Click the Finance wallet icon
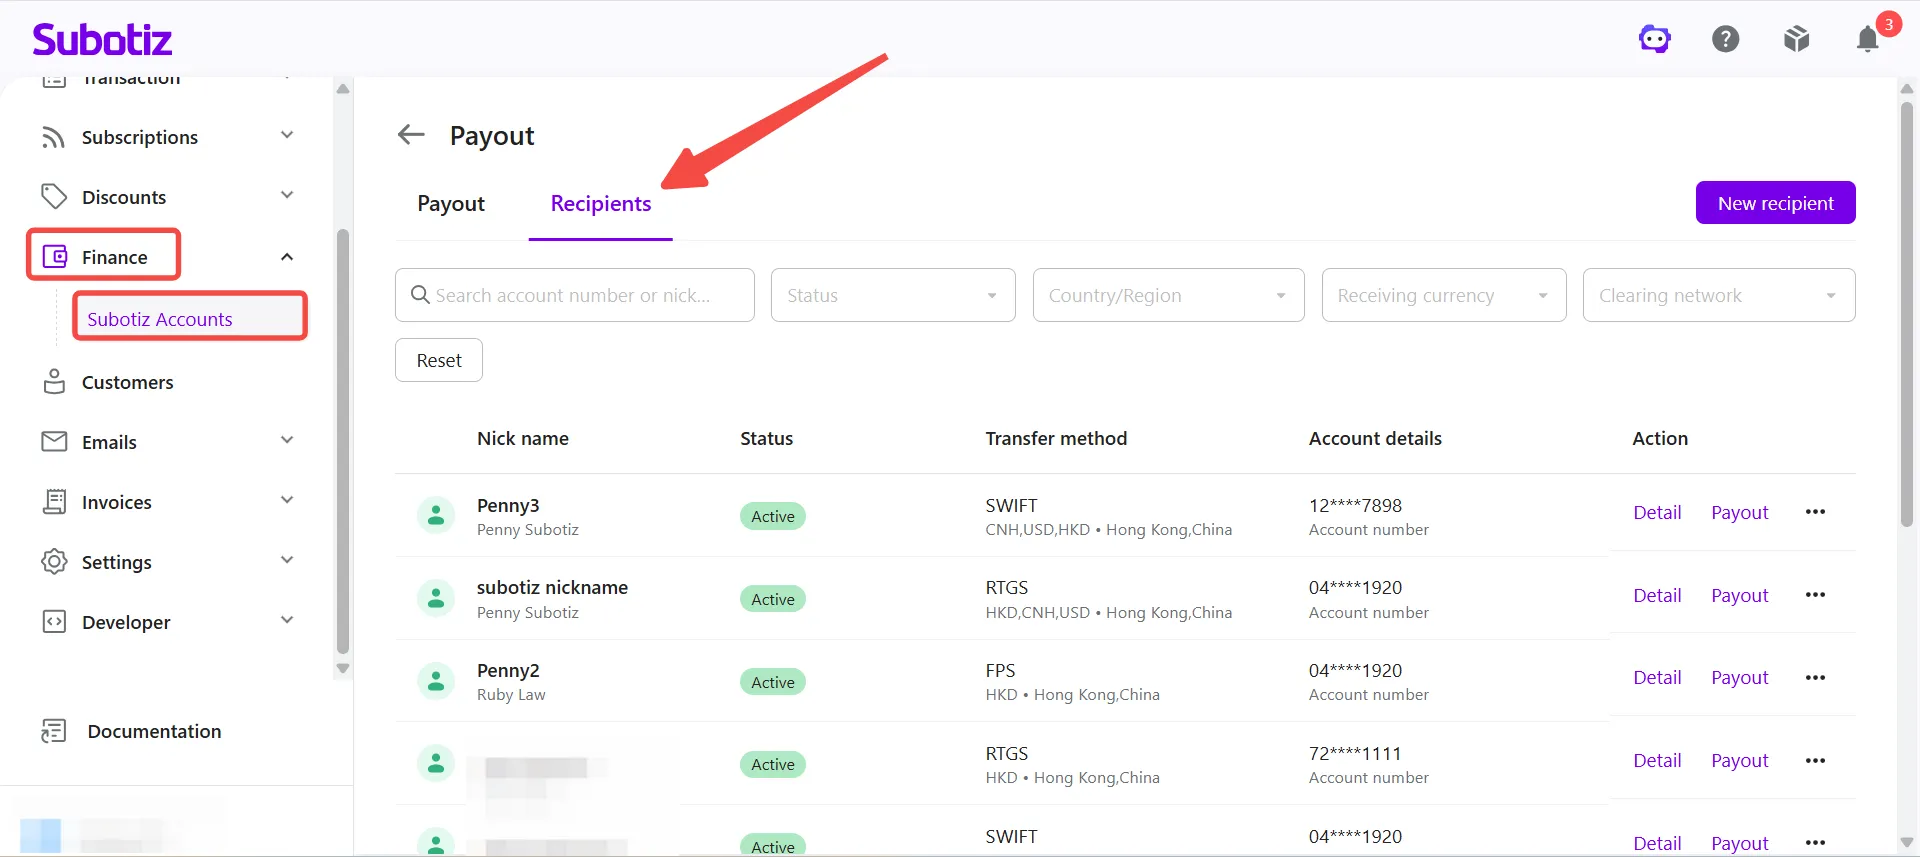The image size is (1920, 857). click(55, 257)
